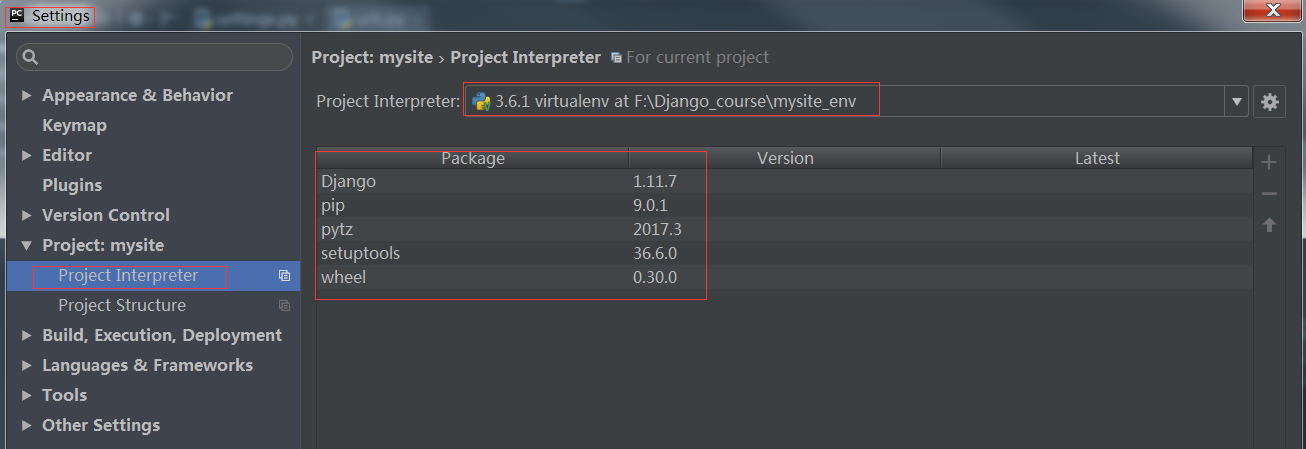This screenshot has height=449, width=1306.
Task: Click the interpreter settings gear icon
Action: pos(1270,101)
